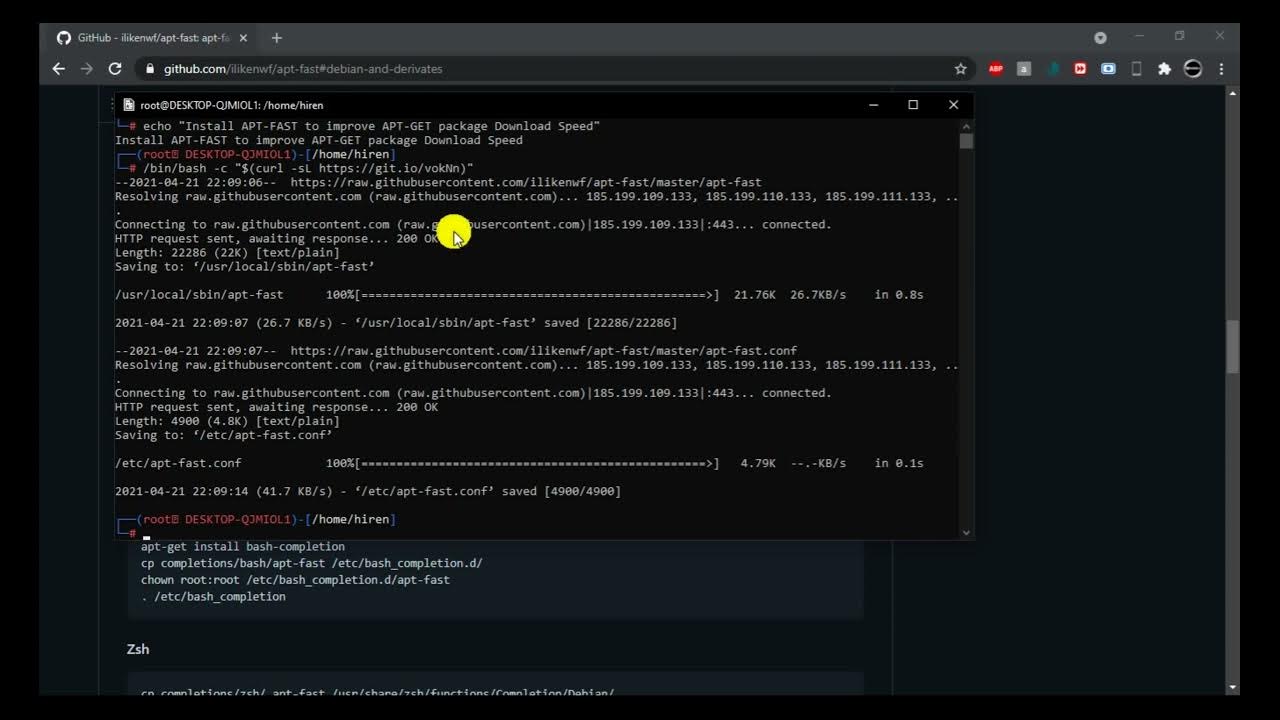The height and width of the screenshot is (720, 1280).
Task: Minimize the terminal window
Action: [873, 105]
